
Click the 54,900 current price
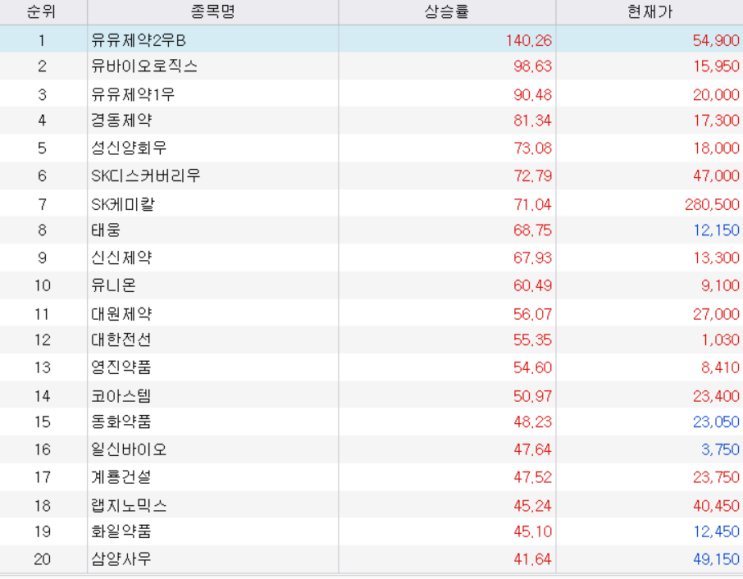716,40
